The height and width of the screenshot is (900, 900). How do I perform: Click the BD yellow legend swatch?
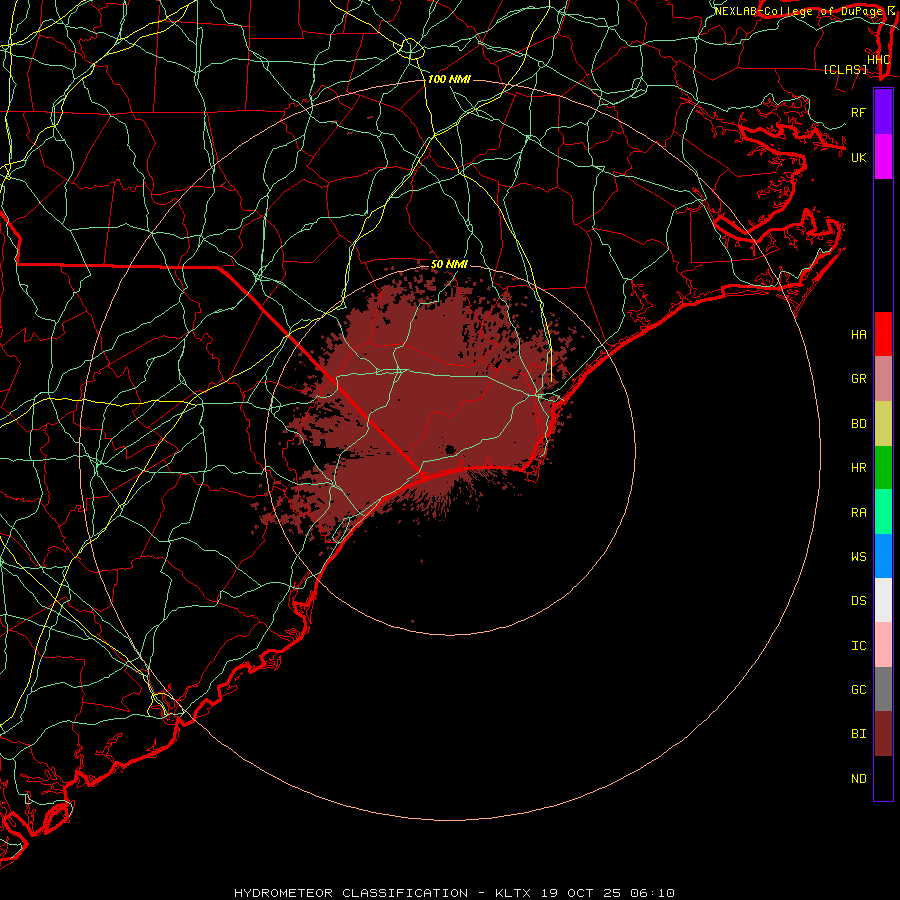(x=883, y=424)
